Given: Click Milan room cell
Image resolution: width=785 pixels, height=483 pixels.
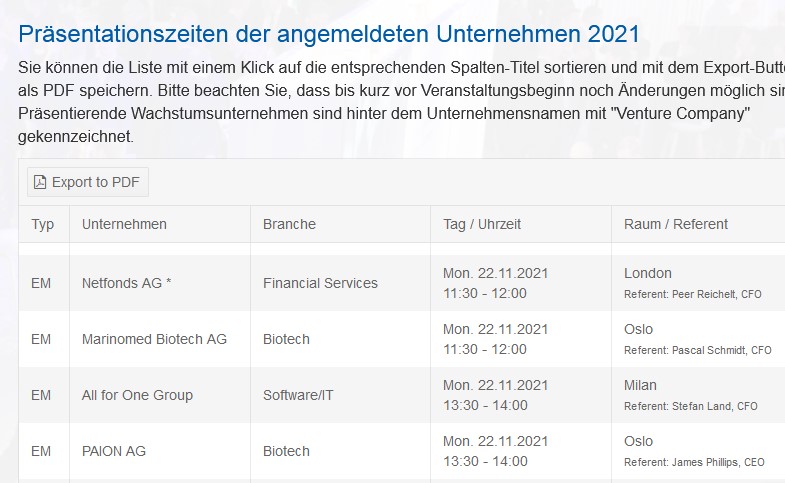Looking at the screenshot, I should [x=640, y=385].
